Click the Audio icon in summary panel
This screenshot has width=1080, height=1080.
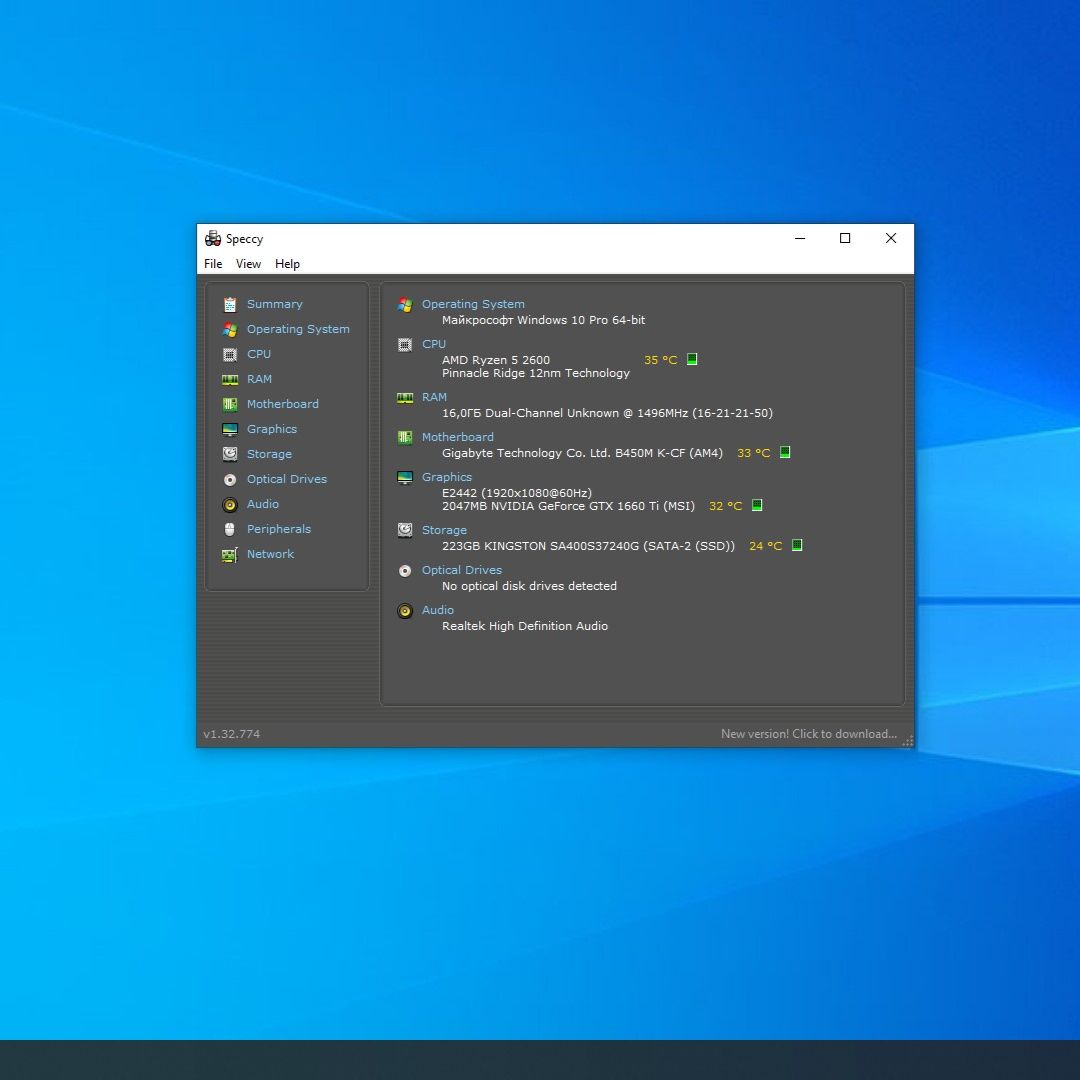click(405, 610)
